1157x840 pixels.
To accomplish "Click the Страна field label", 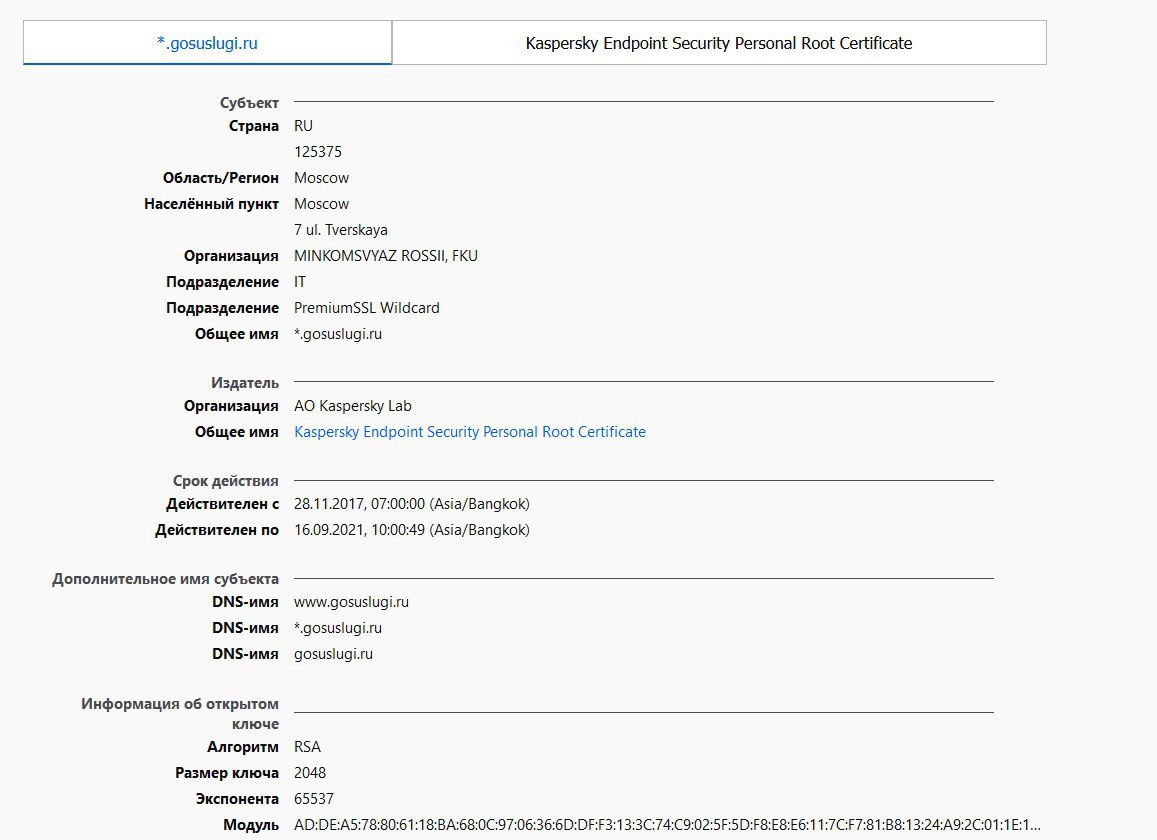I will pyautogui.click(x=254, y=126).
